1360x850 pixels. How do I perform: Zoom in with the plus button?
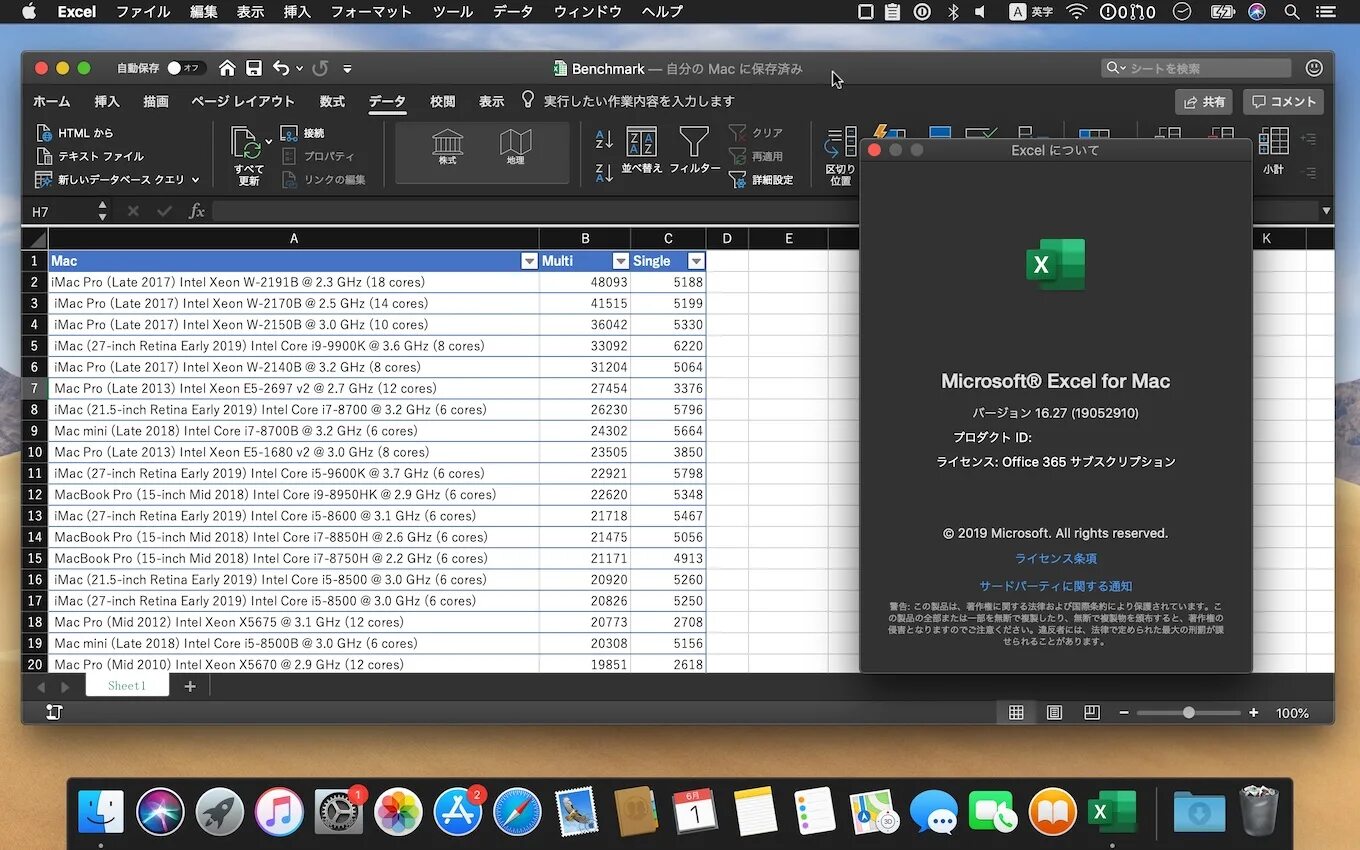[1254, 713]
